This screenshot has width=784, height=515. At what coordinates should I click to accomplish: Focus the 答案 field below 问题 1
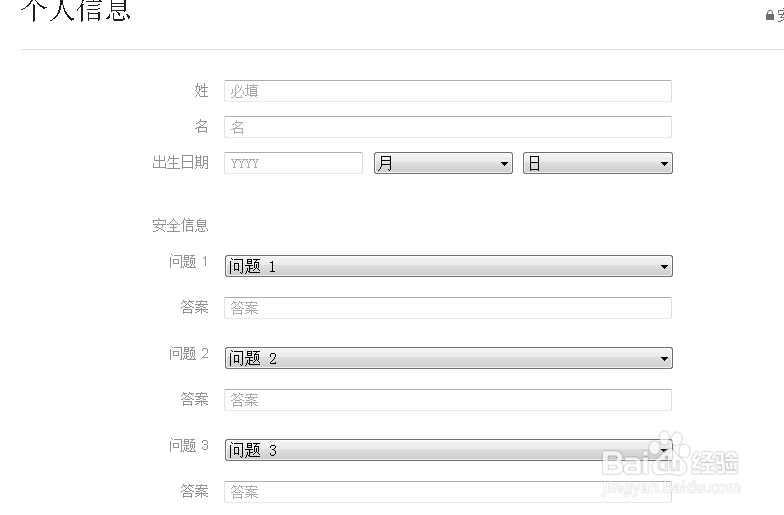(447, 308)
